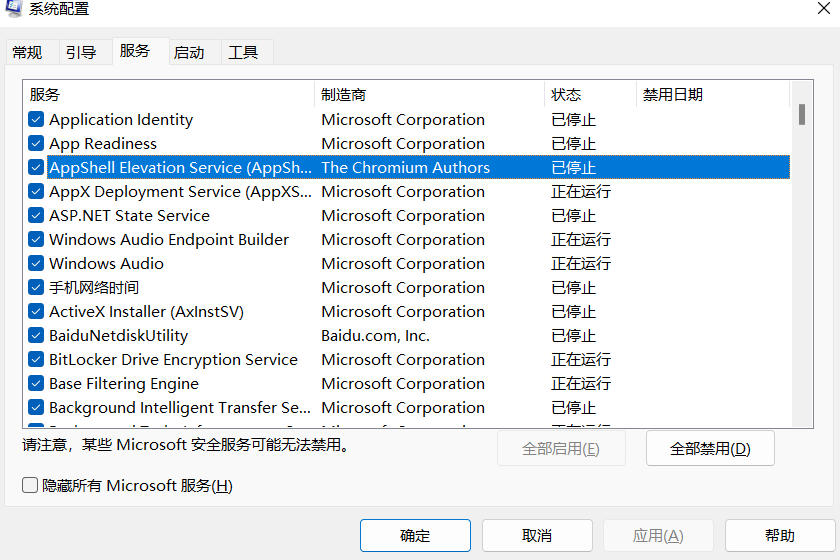Close the System Configuration window

click(x=823, y=9)
